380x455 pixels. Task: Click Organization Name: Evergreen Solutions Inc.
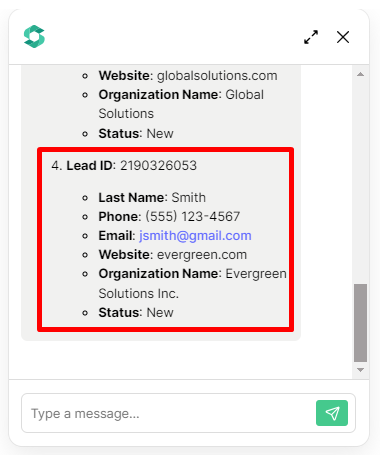tap(193, 283)
